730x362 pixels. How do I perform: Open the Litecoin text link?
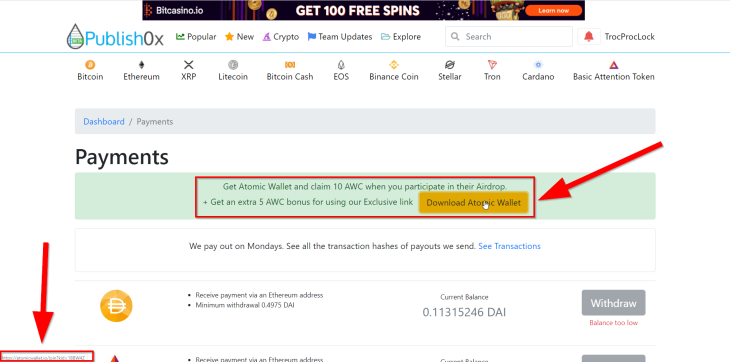click(233, 77)
